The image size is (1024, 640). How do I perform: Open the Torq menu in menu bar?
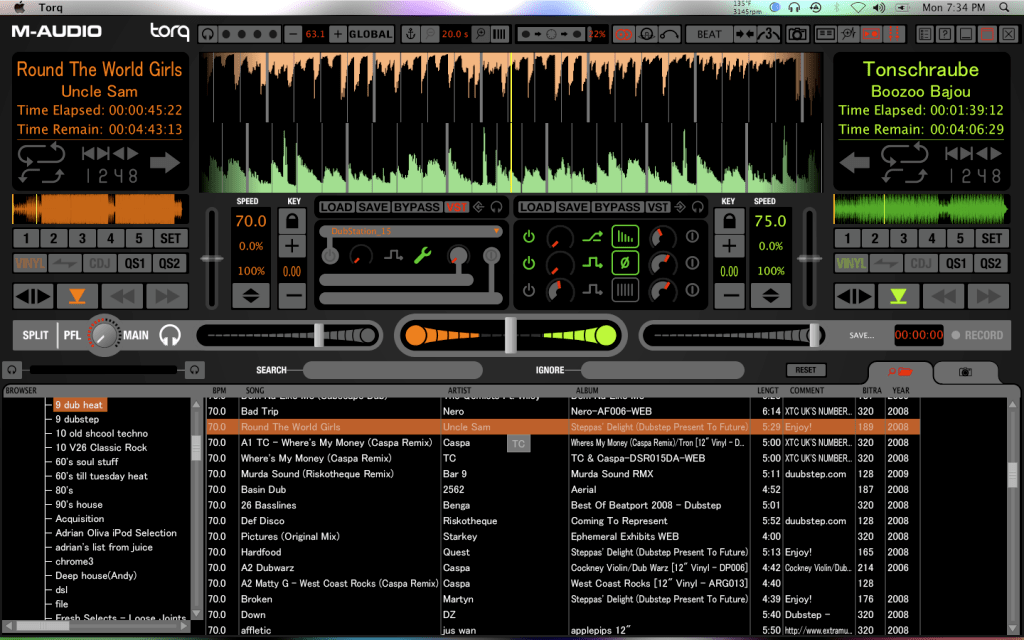click(50, 7)
